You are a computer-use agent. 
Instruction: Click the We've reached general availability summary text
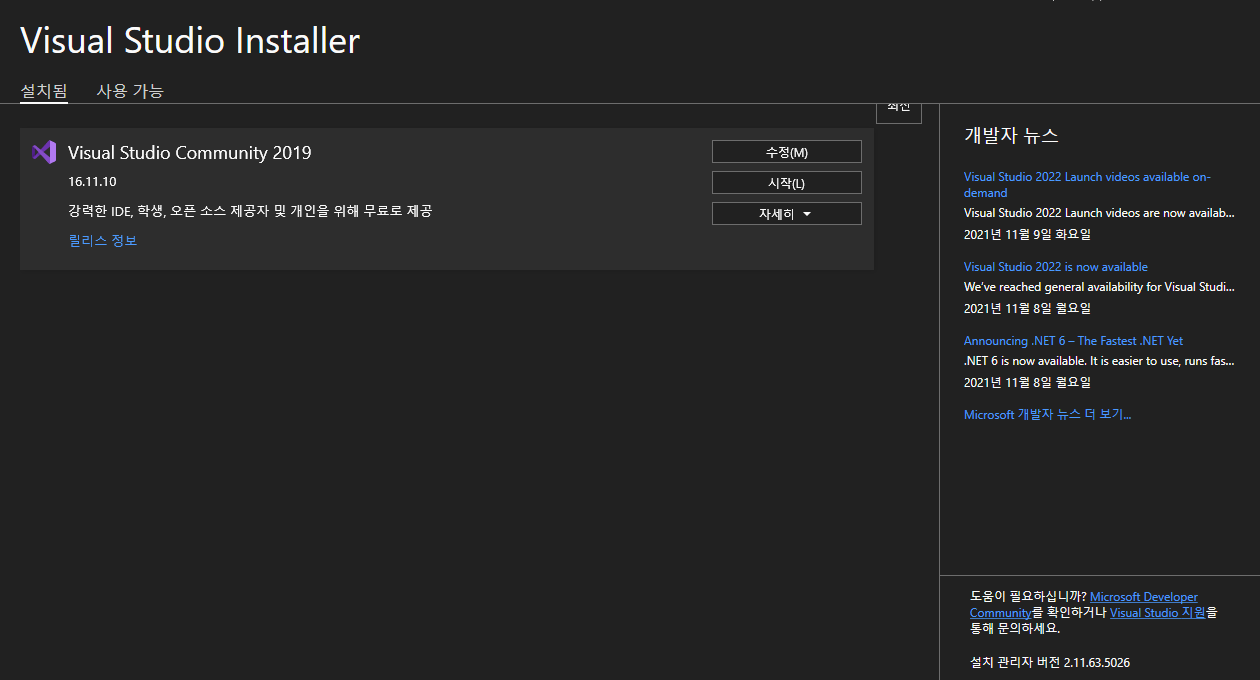click(1099, 287)
